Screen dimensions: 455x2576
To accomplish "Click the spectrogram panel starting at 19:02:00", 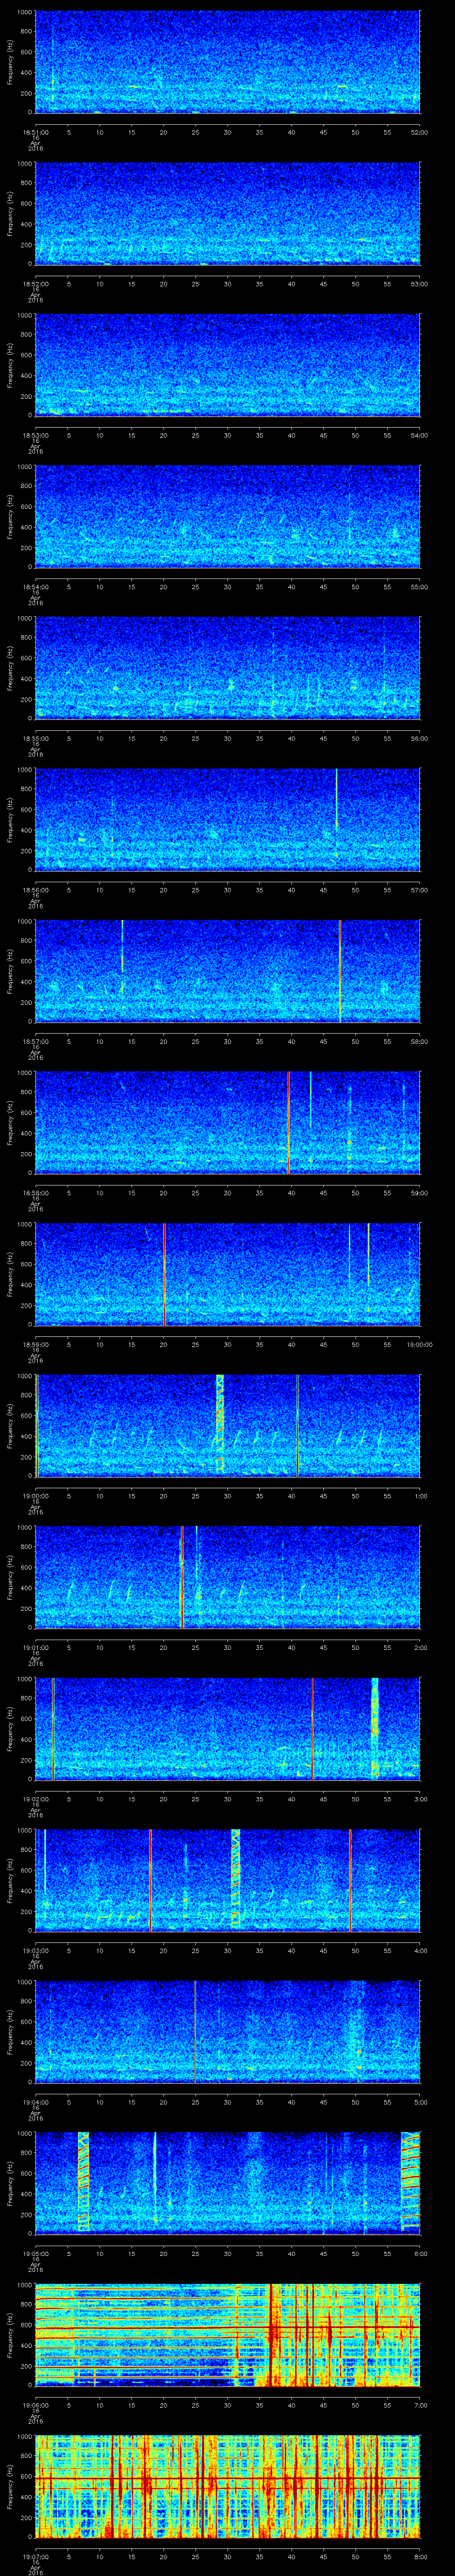I will [228, 1728].
